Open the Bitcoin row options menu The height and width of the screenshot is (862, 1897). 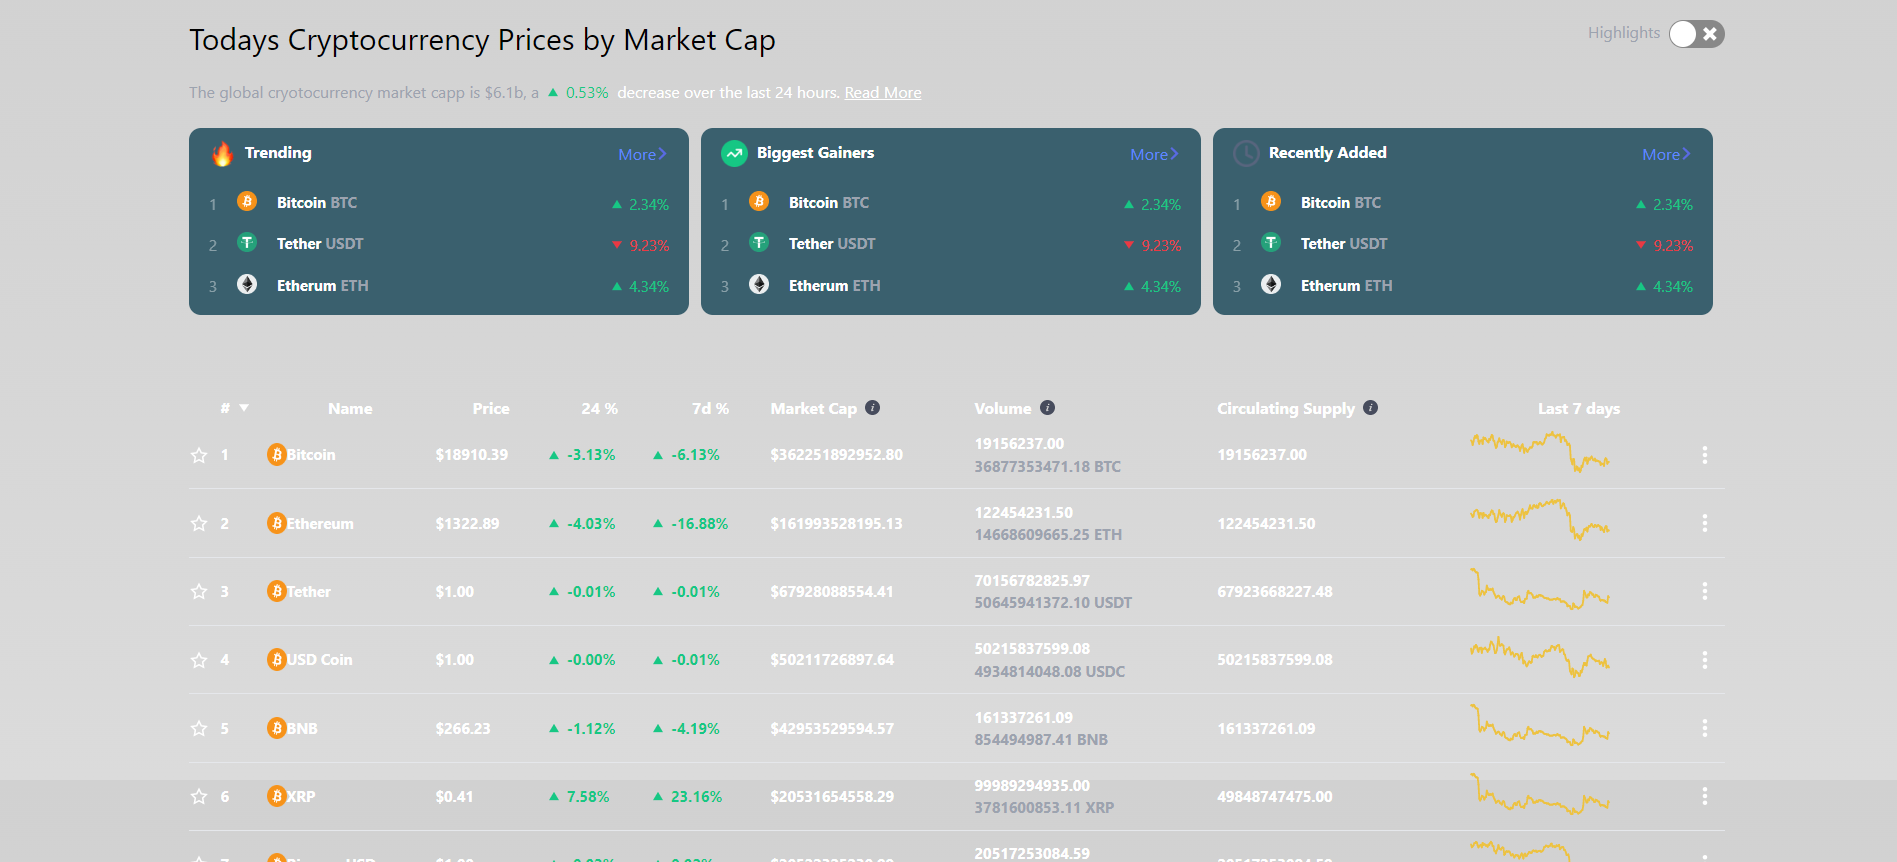[1704, 455]
